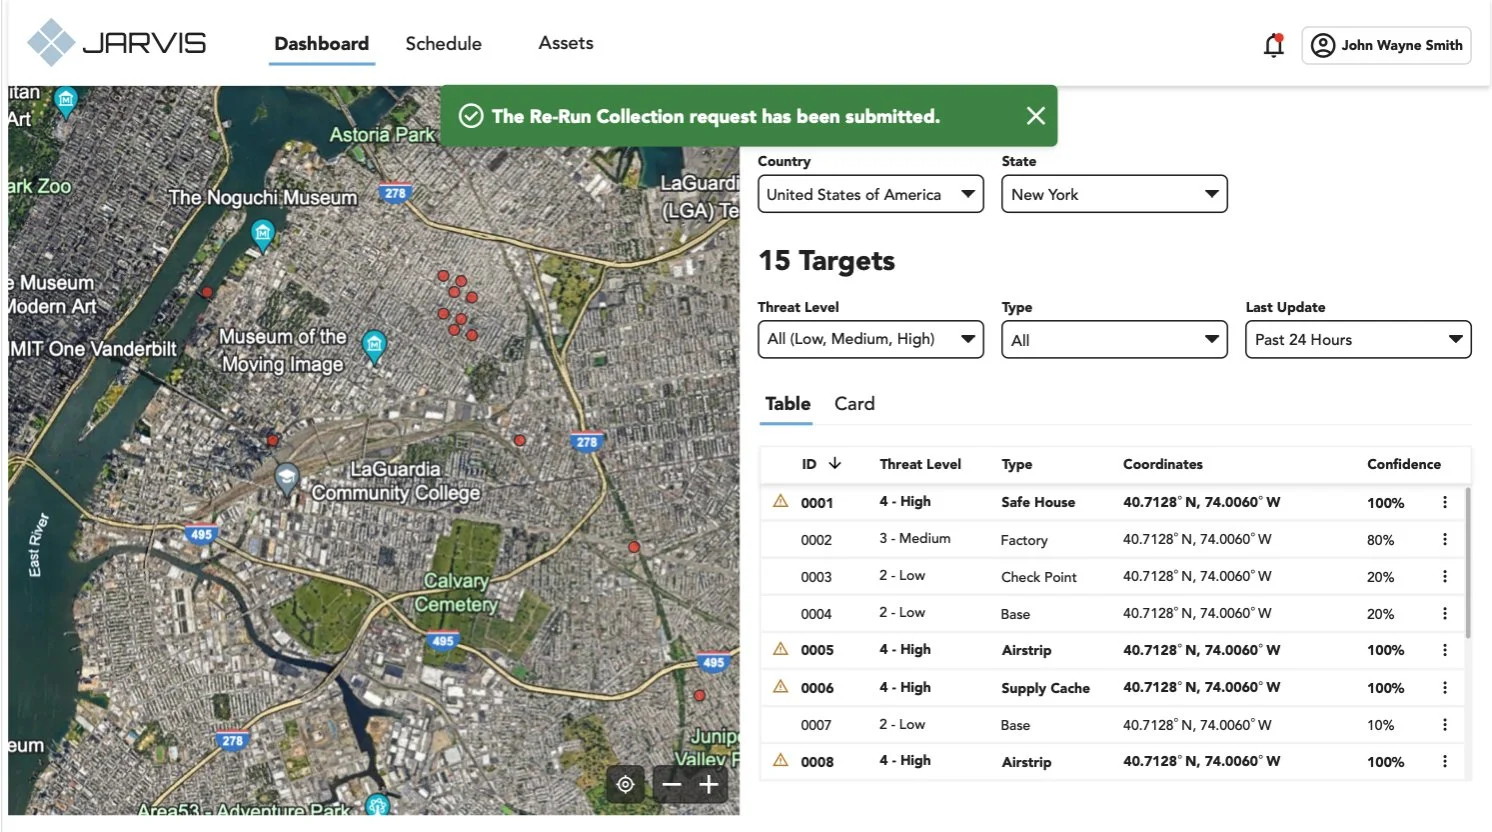Click '15 Targets' heading
The image size is (1492, 832).
pos(827,261)
